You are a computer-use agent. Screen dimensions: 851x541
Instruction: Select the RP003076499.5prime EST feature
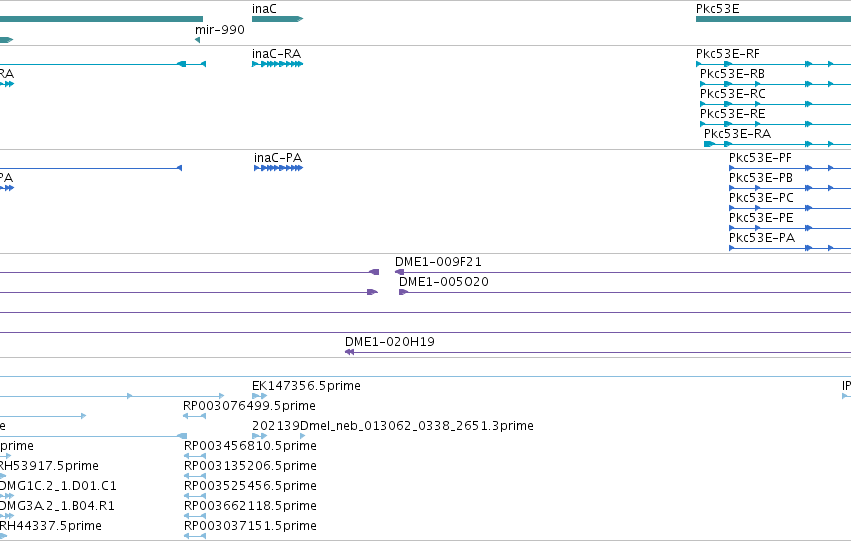(194, 416)
